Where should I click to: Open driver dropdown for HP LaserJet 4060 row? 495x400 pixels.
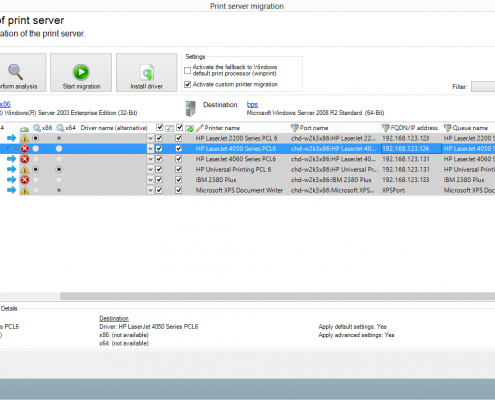pos(150,159)
